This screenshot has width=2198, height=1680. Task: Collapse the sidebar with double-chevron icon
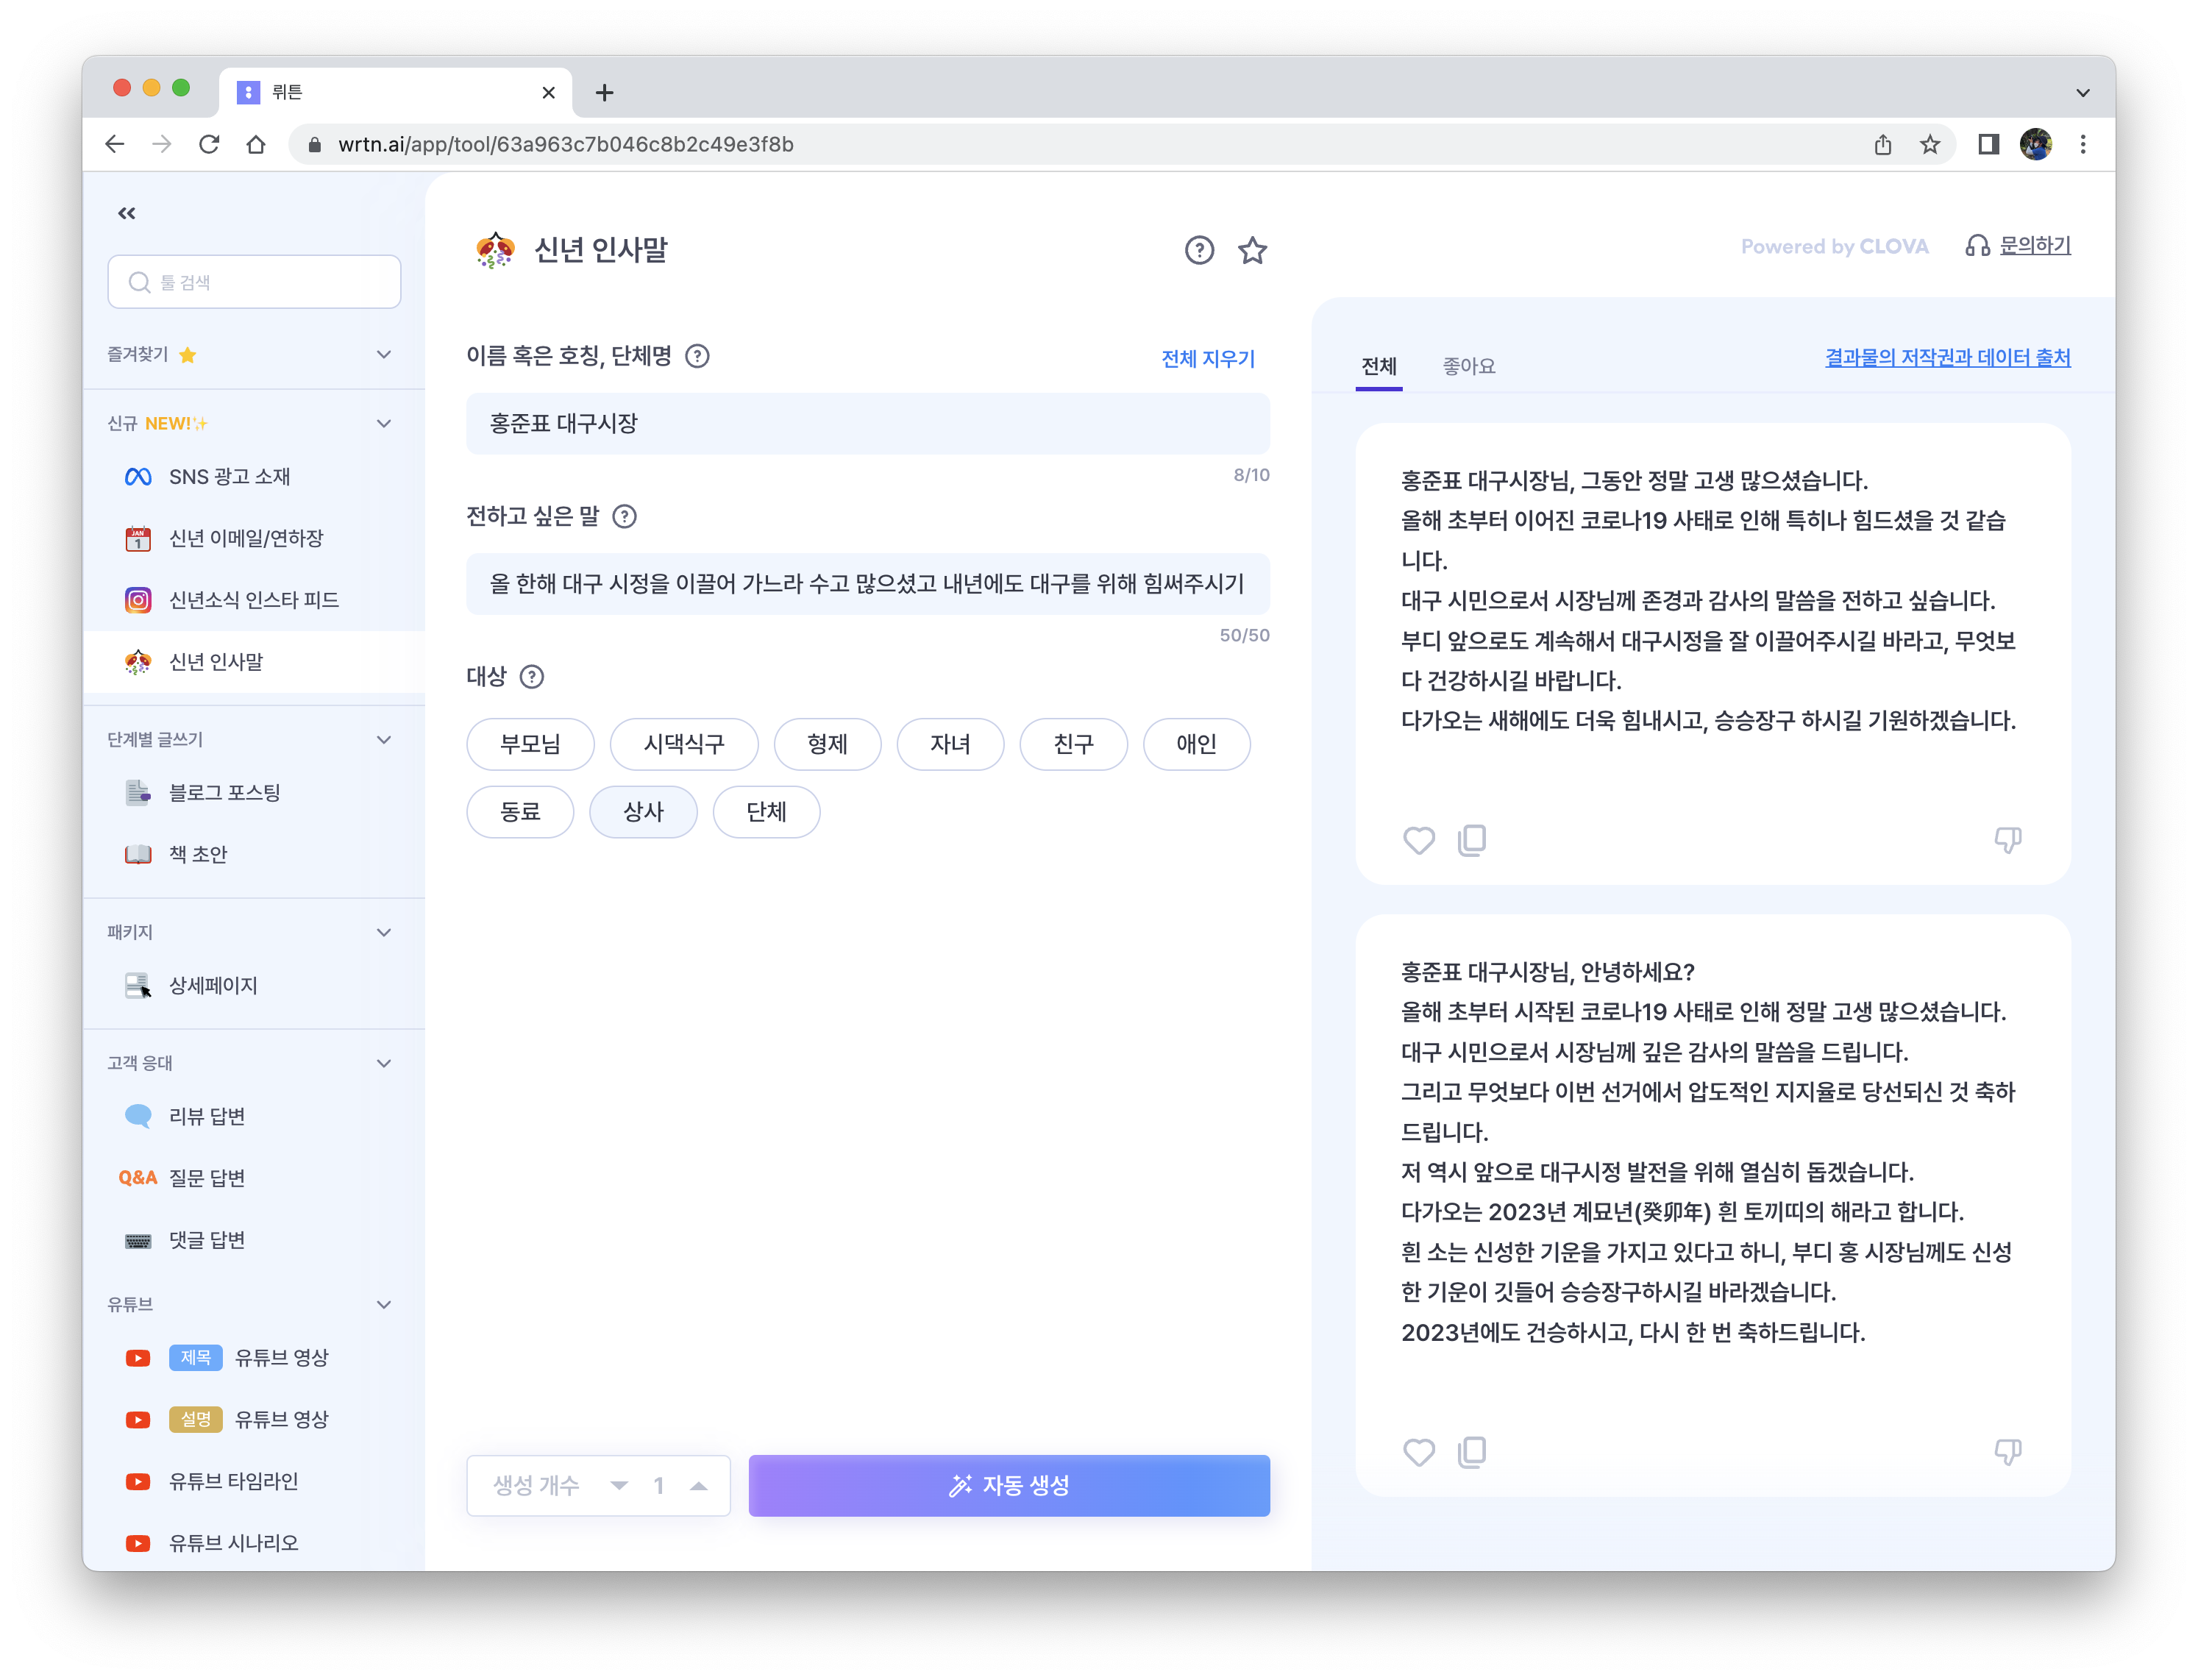[127, 213]
